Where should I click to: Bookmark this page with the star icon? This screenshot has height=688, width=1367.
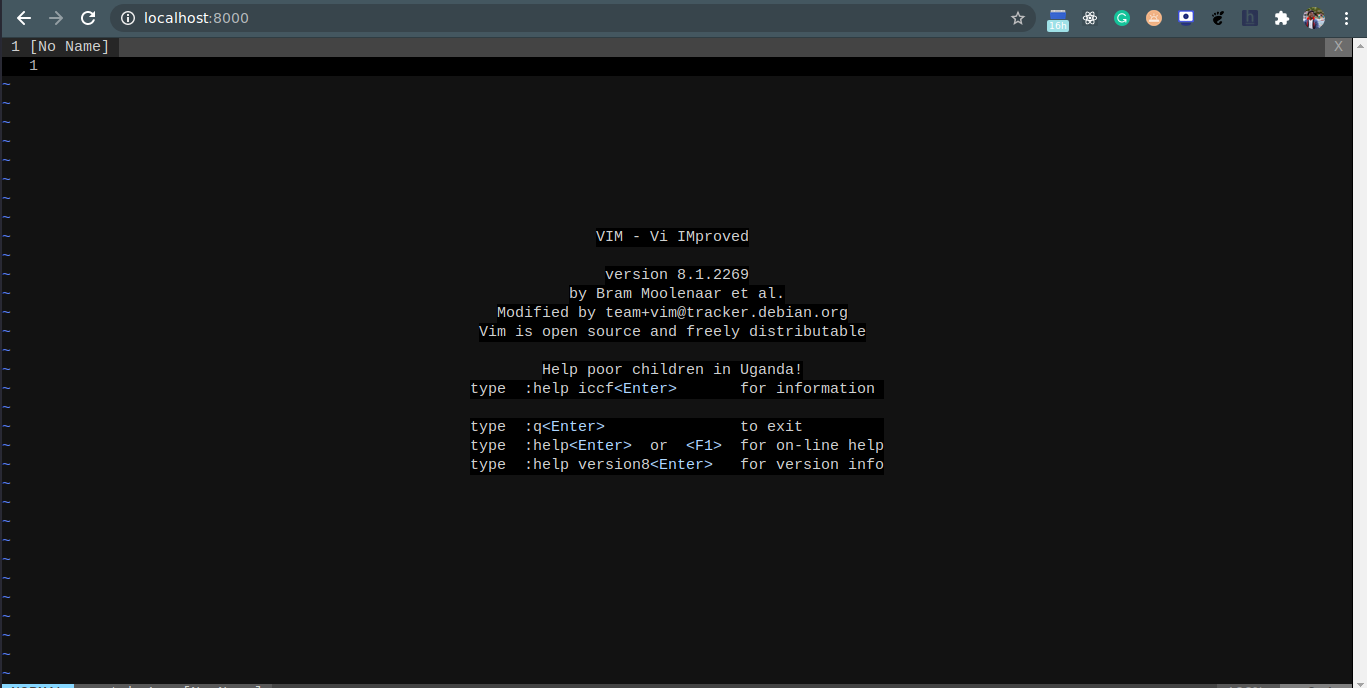pyautogui.click(x=1018, y=18)
